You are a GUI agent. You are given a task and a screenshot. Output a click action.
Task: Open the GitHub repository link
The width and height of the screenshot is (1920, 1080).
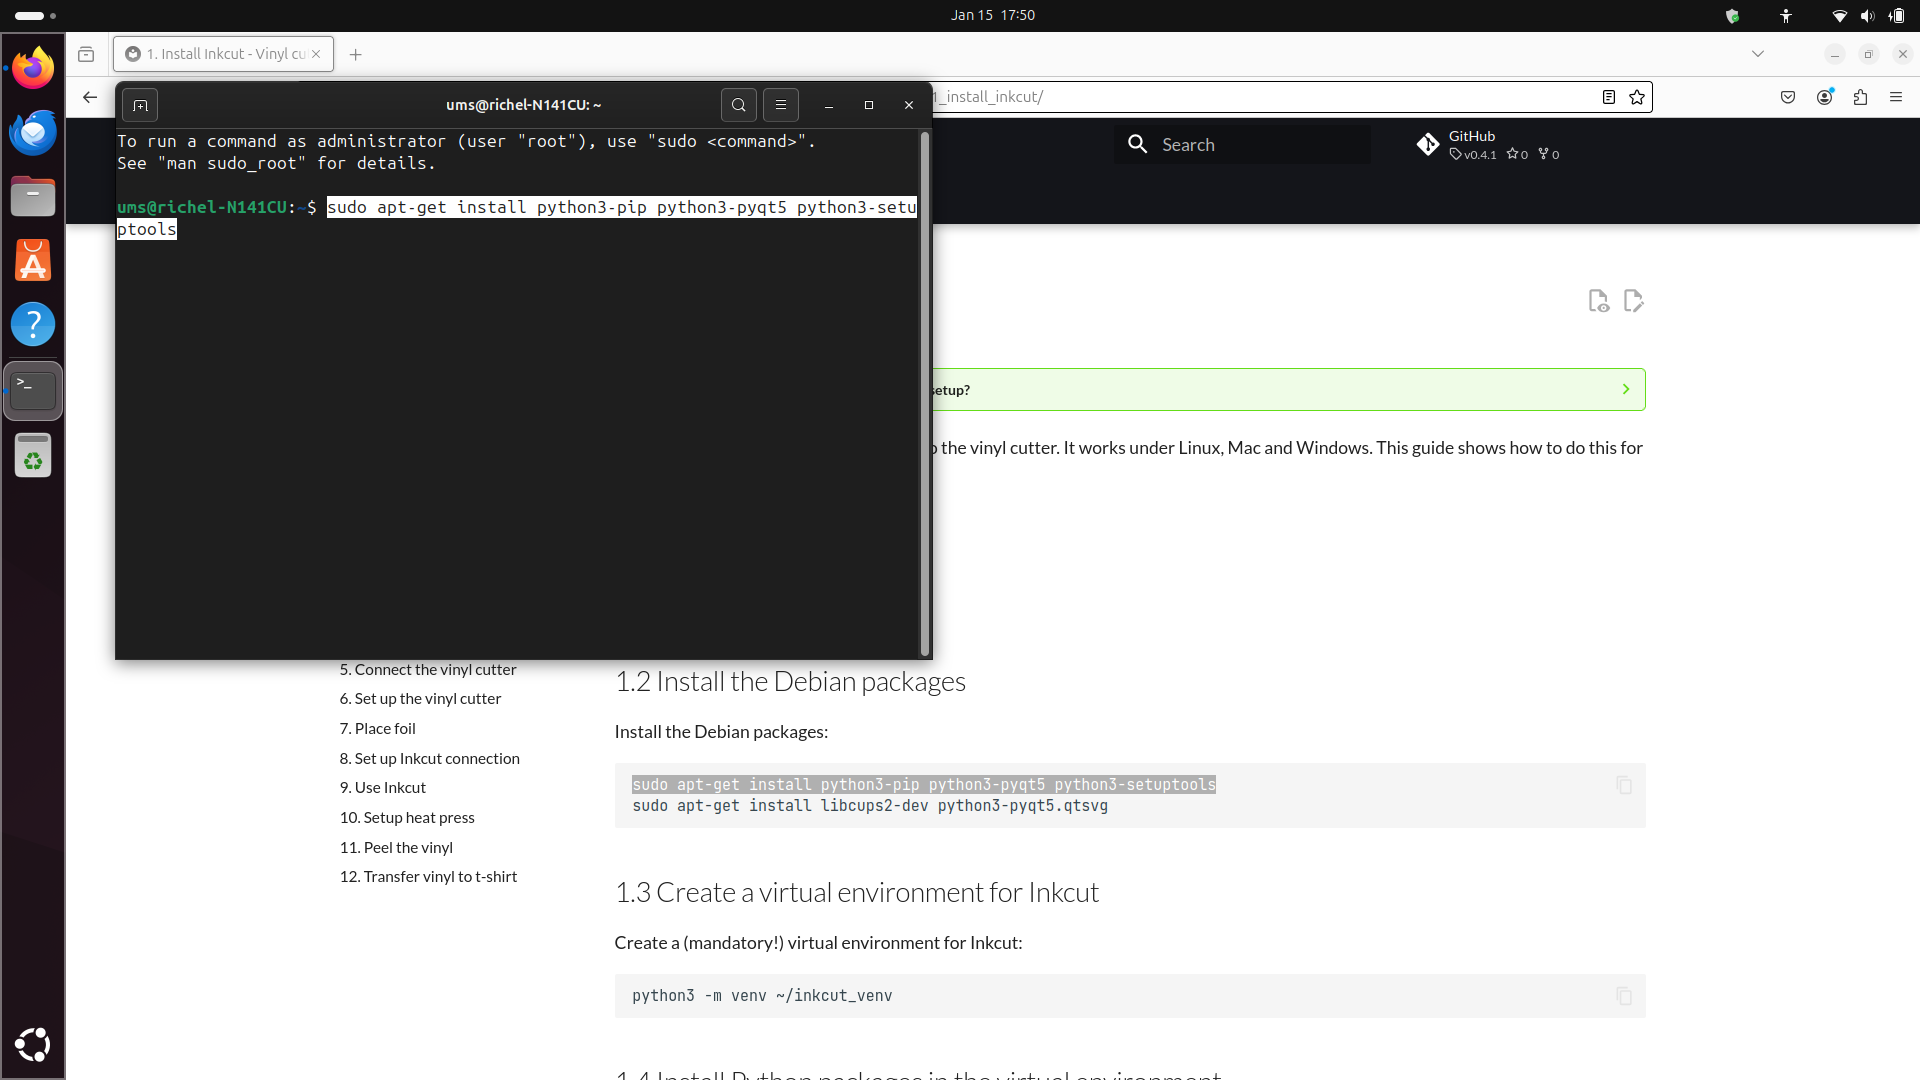1488,145
